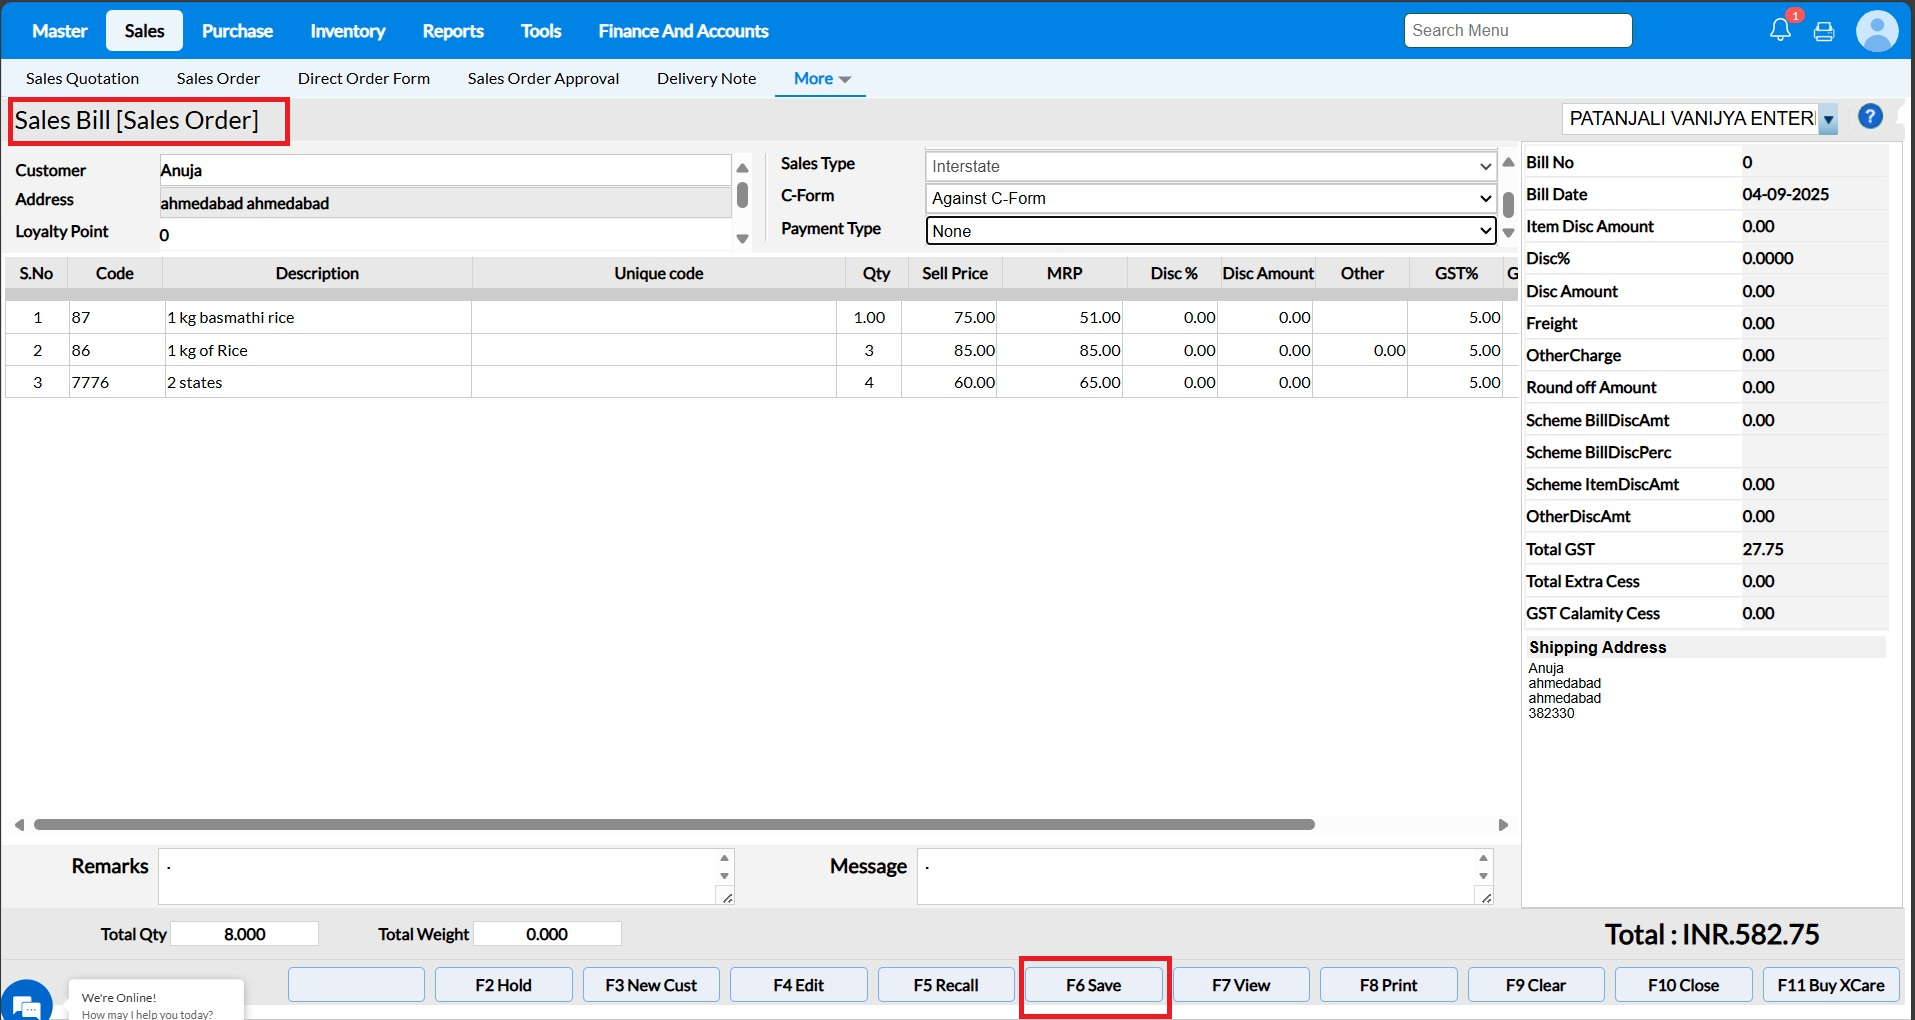Click into the Search Menu field
This screenshot has width=1915, height=1020.
(x=1517, y=31)
